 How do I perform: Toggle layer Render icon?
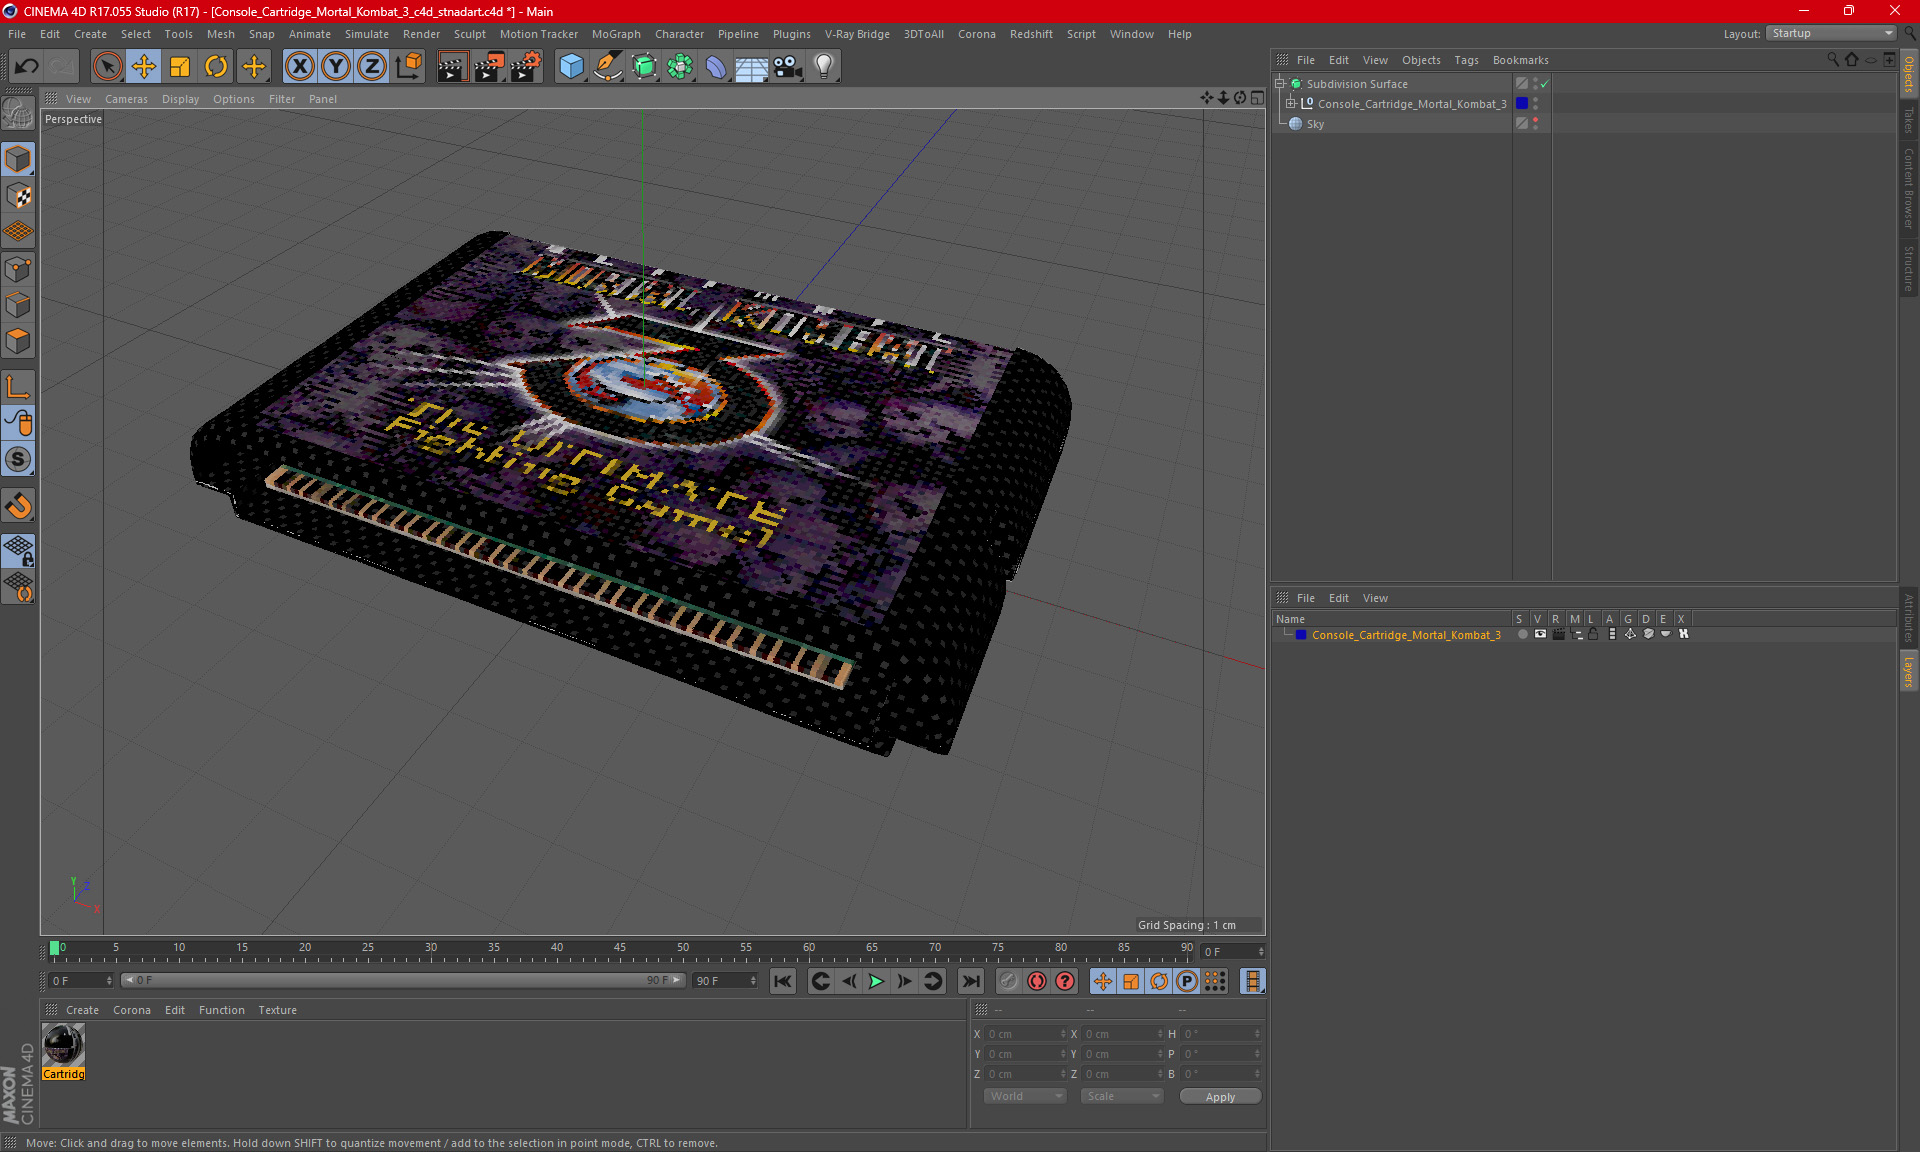1558,634
